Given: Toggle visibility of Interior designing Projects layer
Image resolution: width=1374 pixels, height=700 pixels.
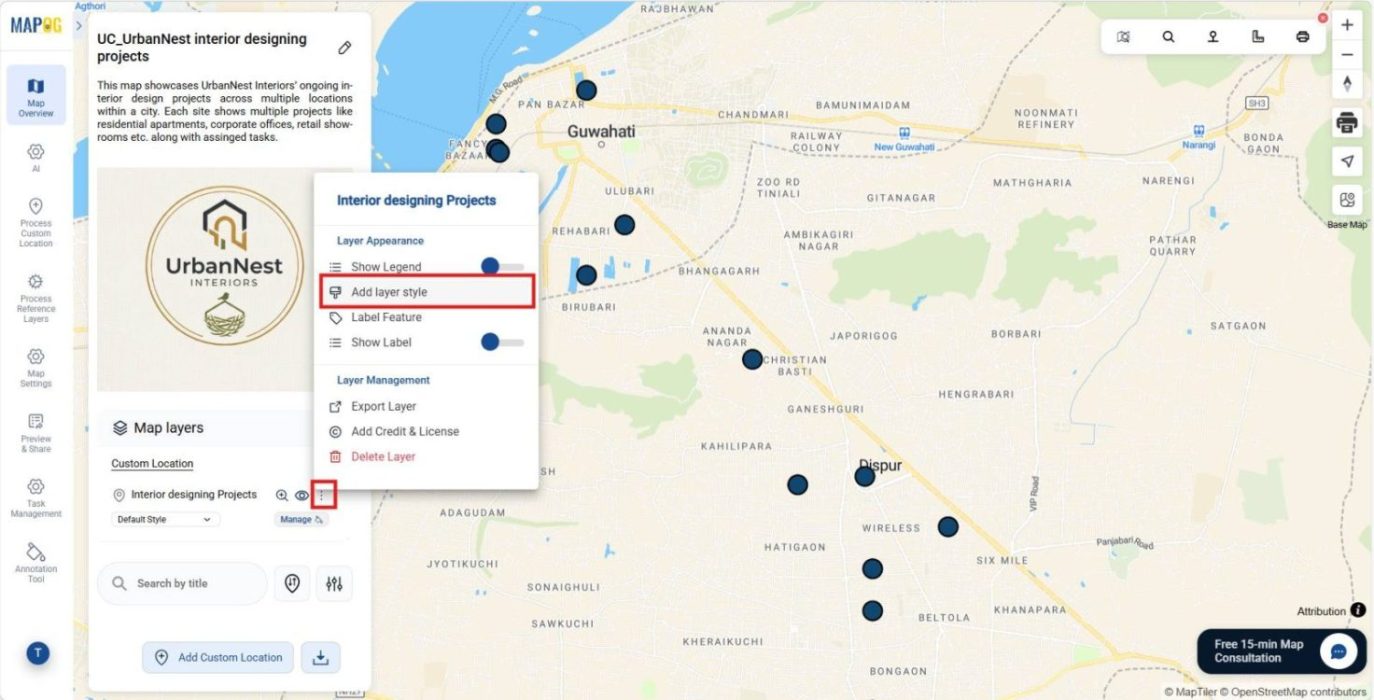Looking at the screenshot, I should (x=300, y=494).
